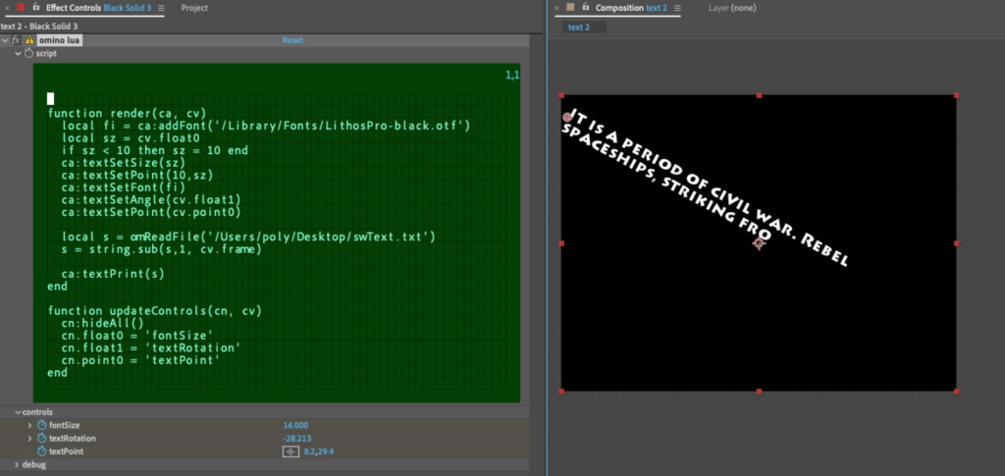This screenshot has height=476, width=1005.
Task: Click the right-middle layer edge handle
Action: pos(956,243)
